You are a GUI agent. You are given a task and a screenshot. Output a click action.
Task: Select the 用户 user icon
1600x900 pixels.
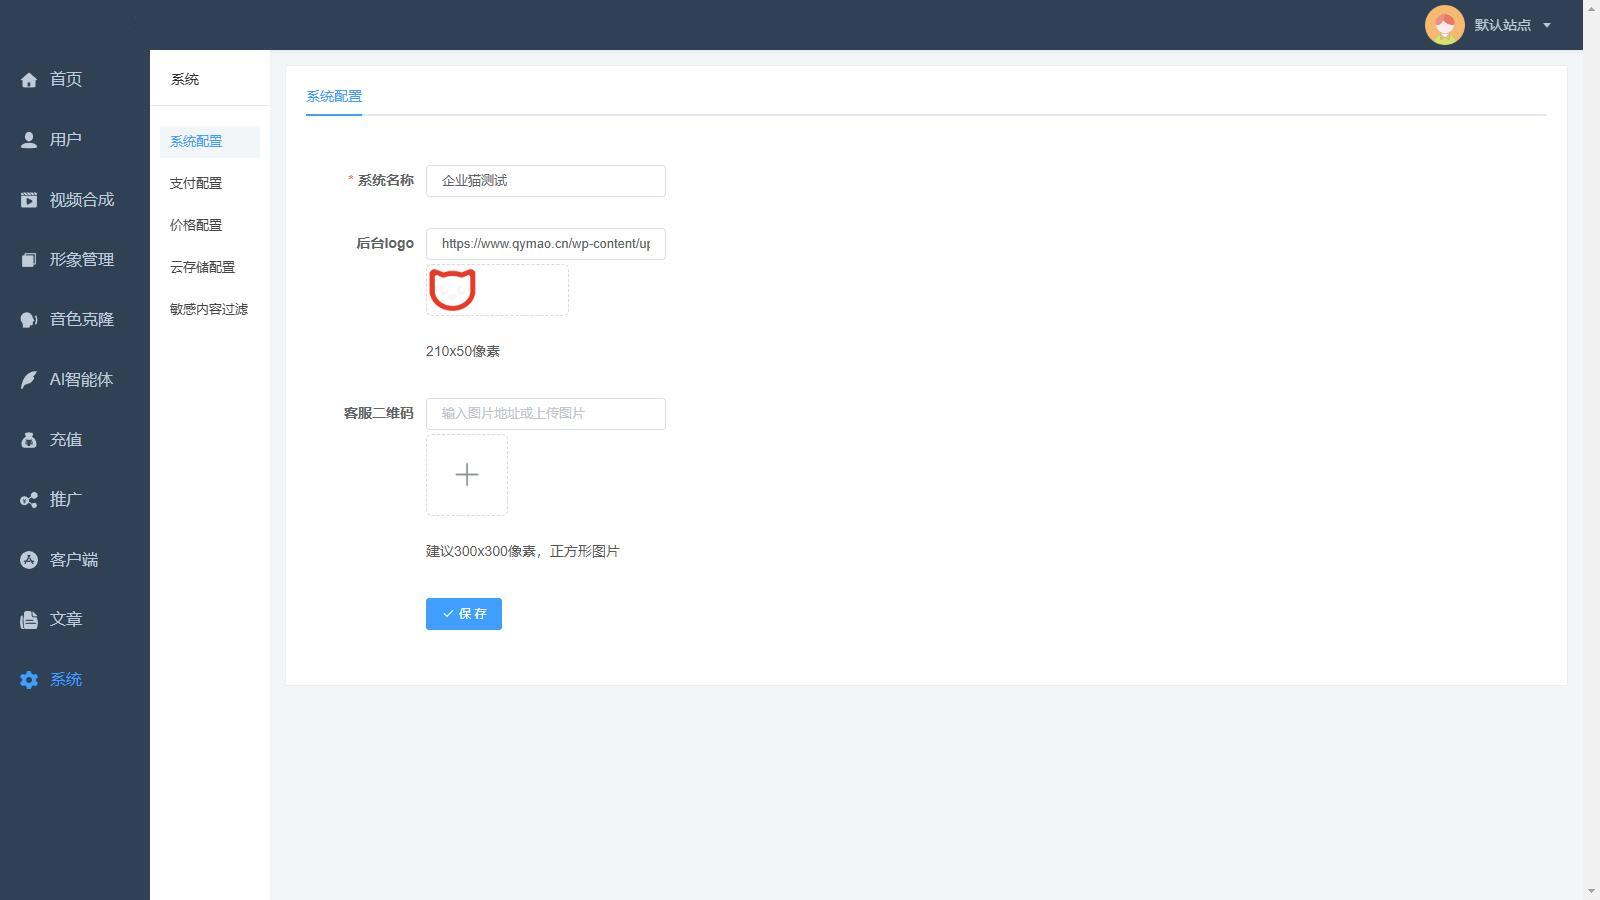(28, 139)
